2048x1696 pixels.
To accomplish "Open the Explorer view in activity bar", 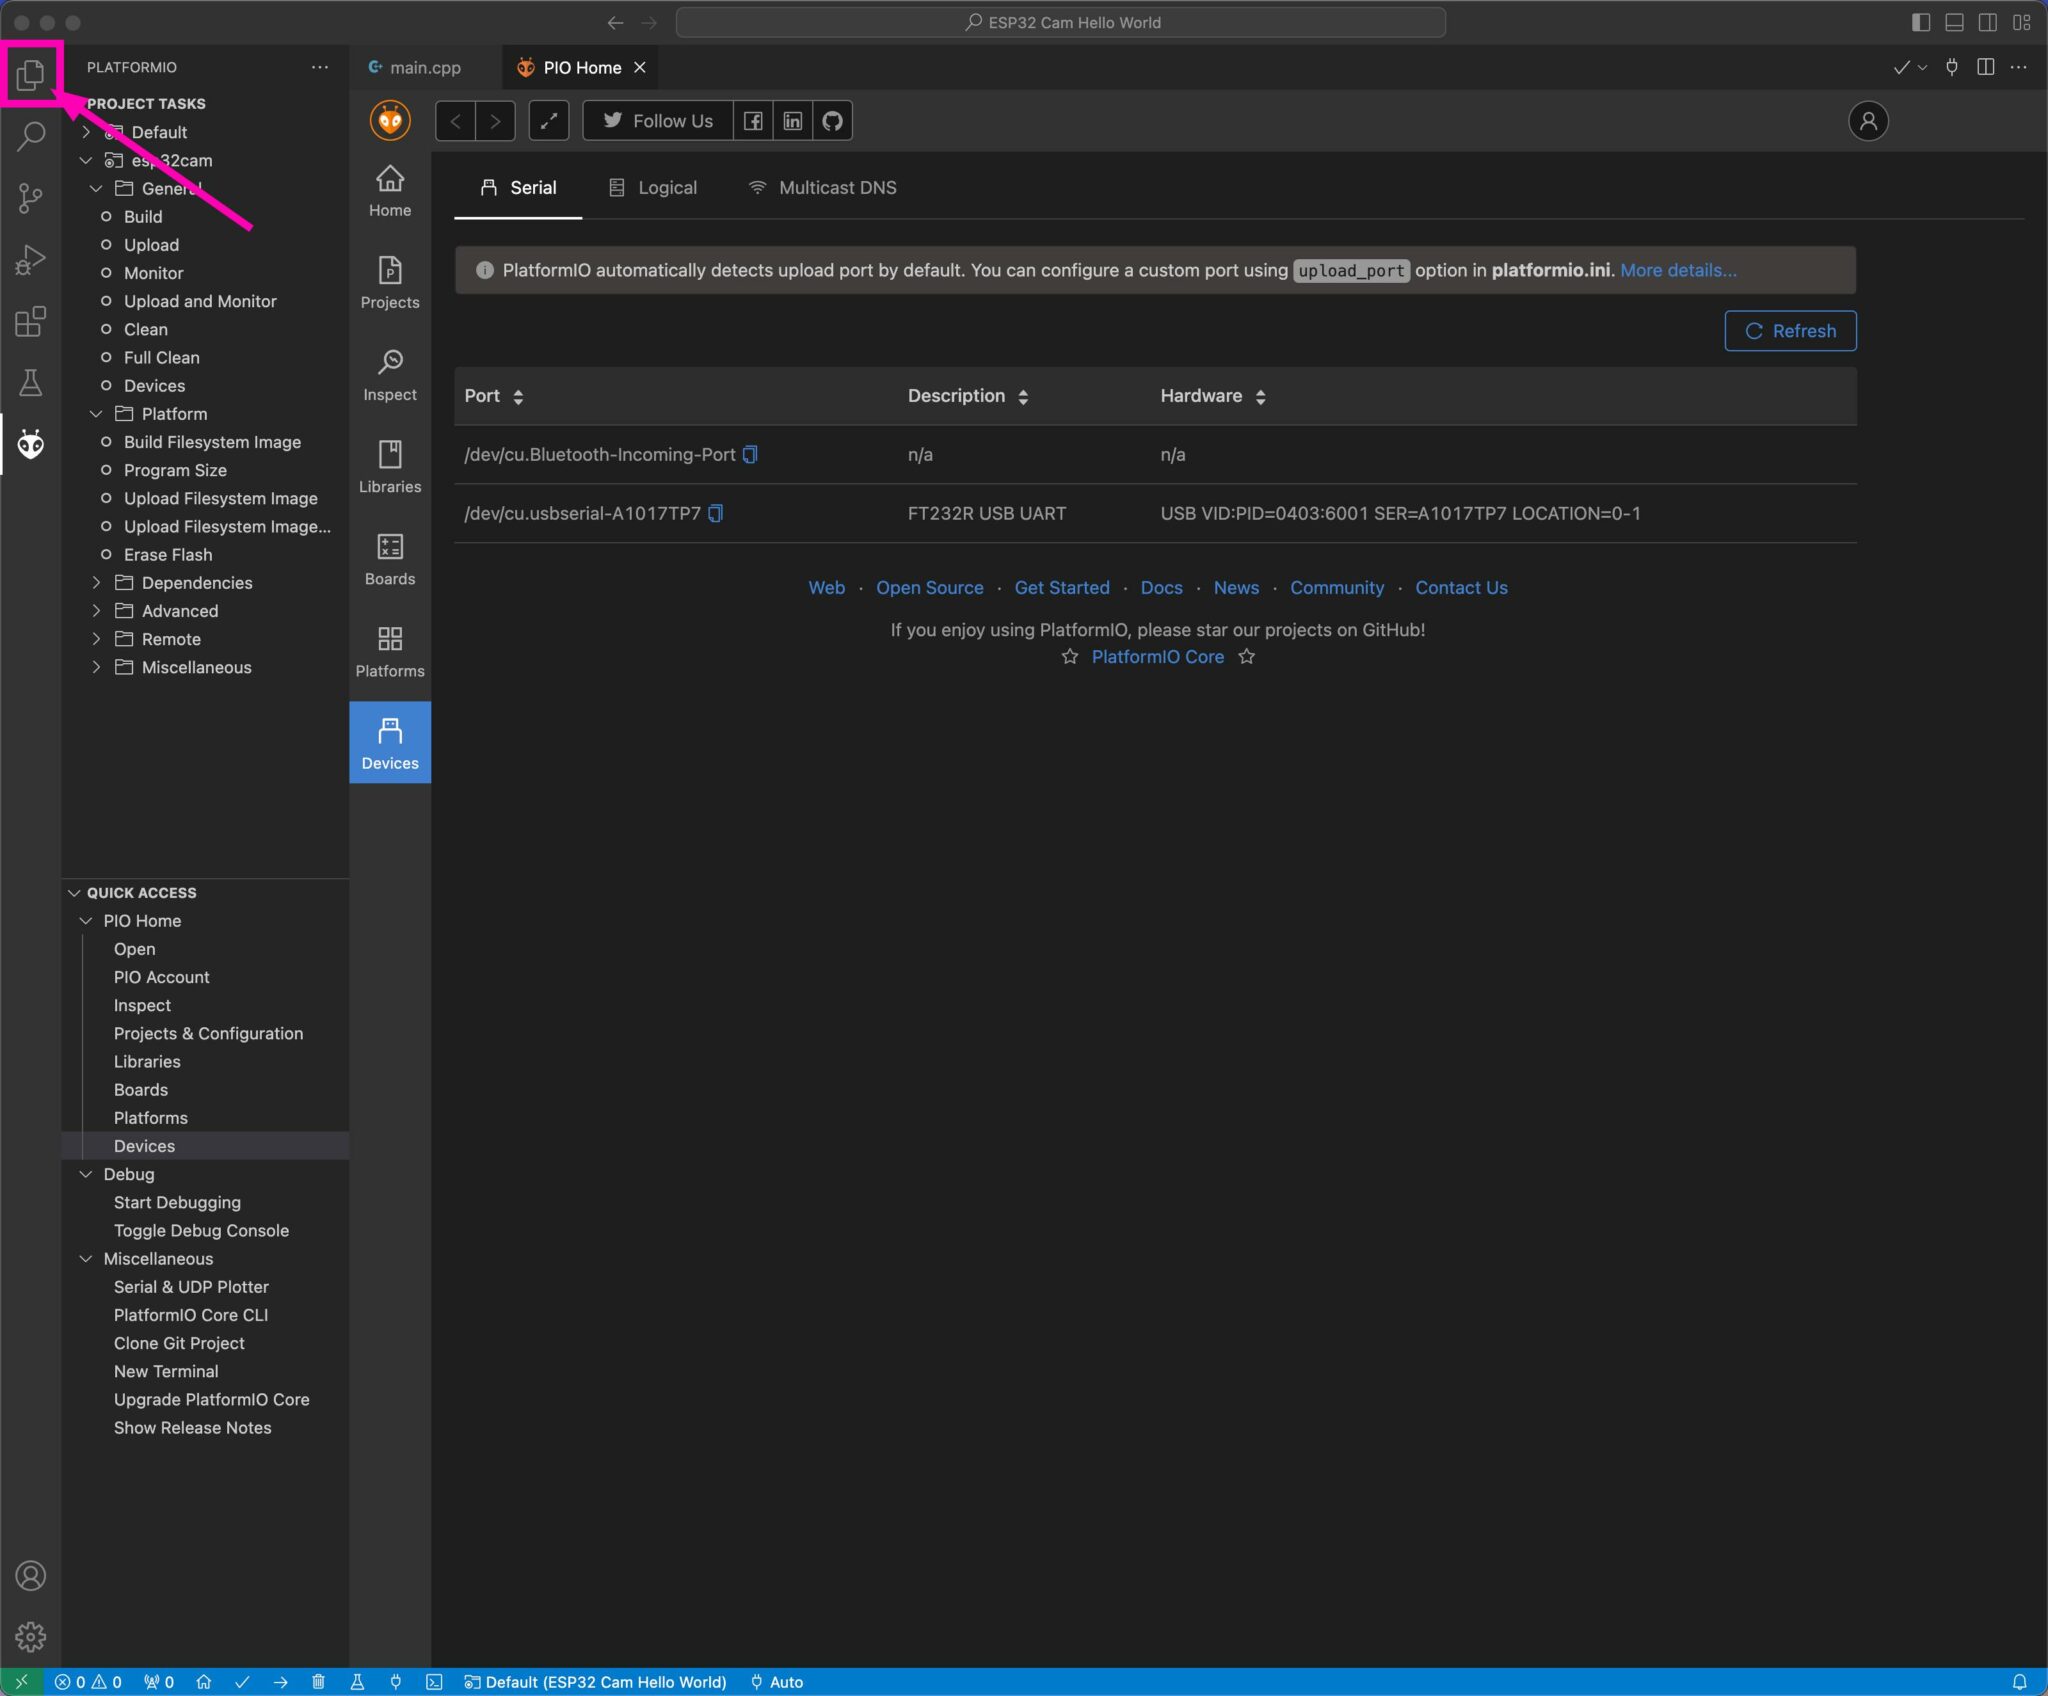I will click(30, 73).
